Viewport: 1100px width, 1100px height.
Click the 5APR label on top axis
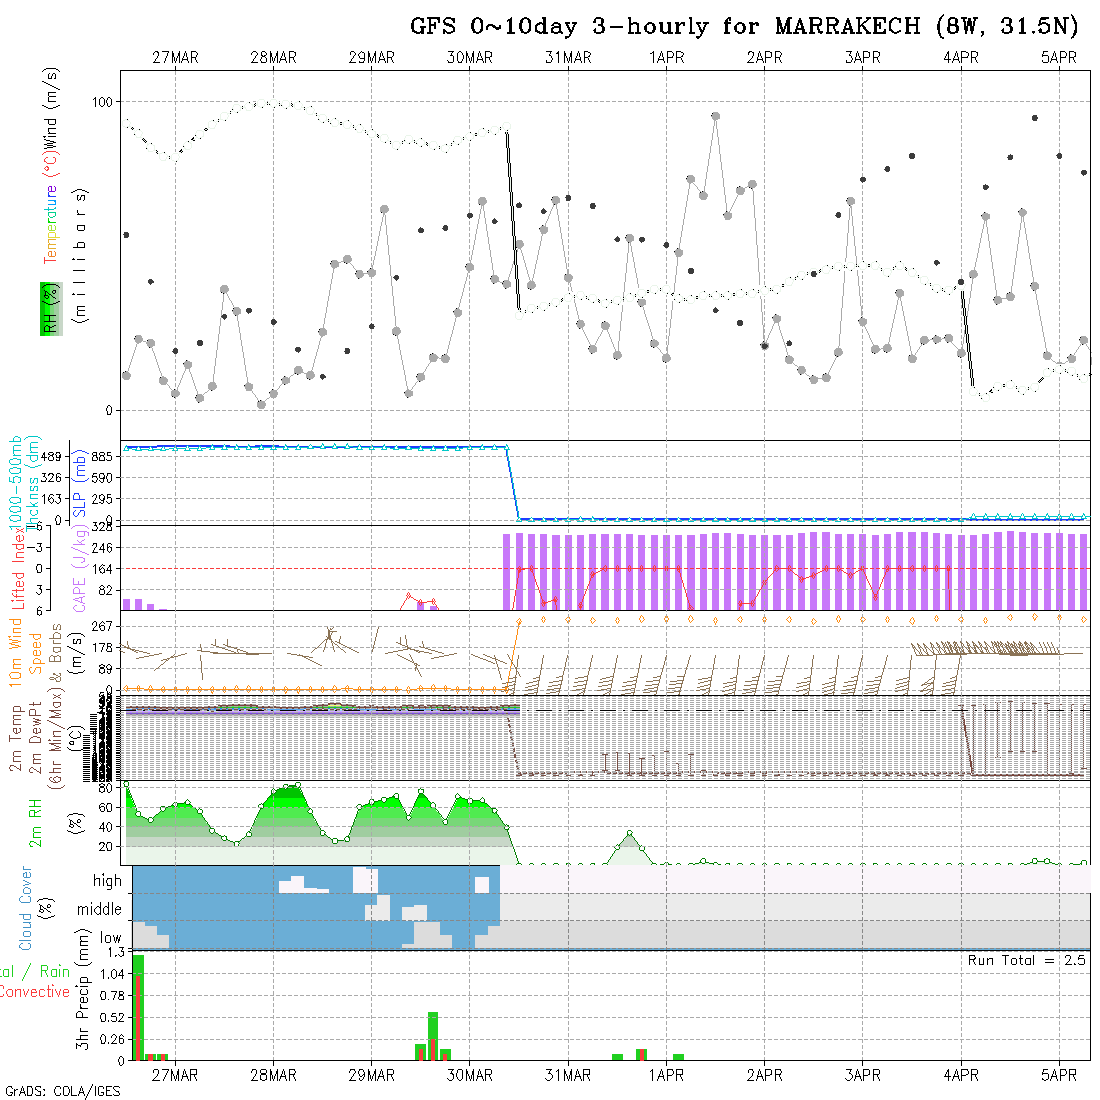(x=1059, y=58)
